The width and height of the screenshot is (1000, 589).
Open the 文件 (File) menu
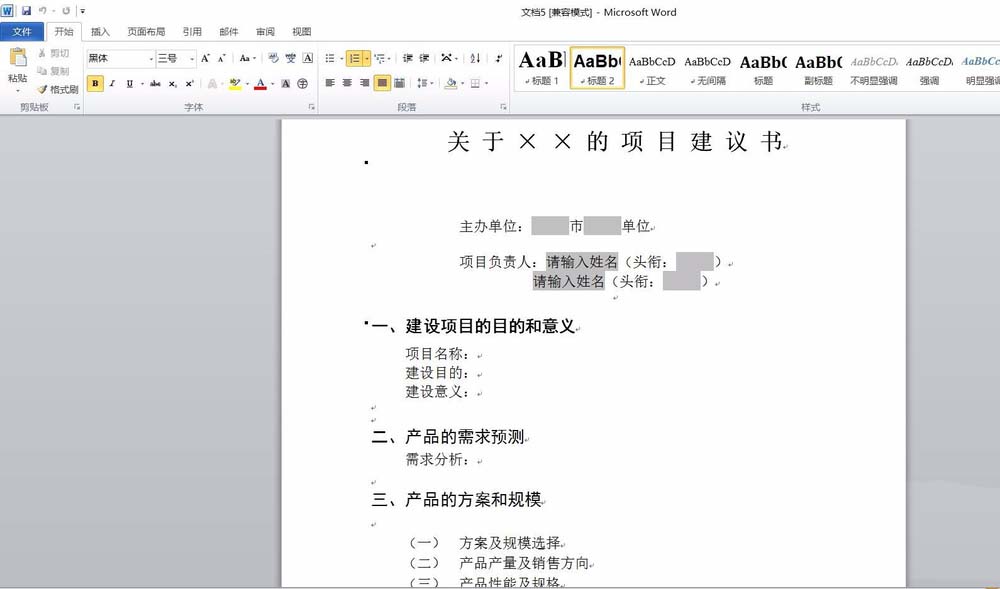(22, 32)
